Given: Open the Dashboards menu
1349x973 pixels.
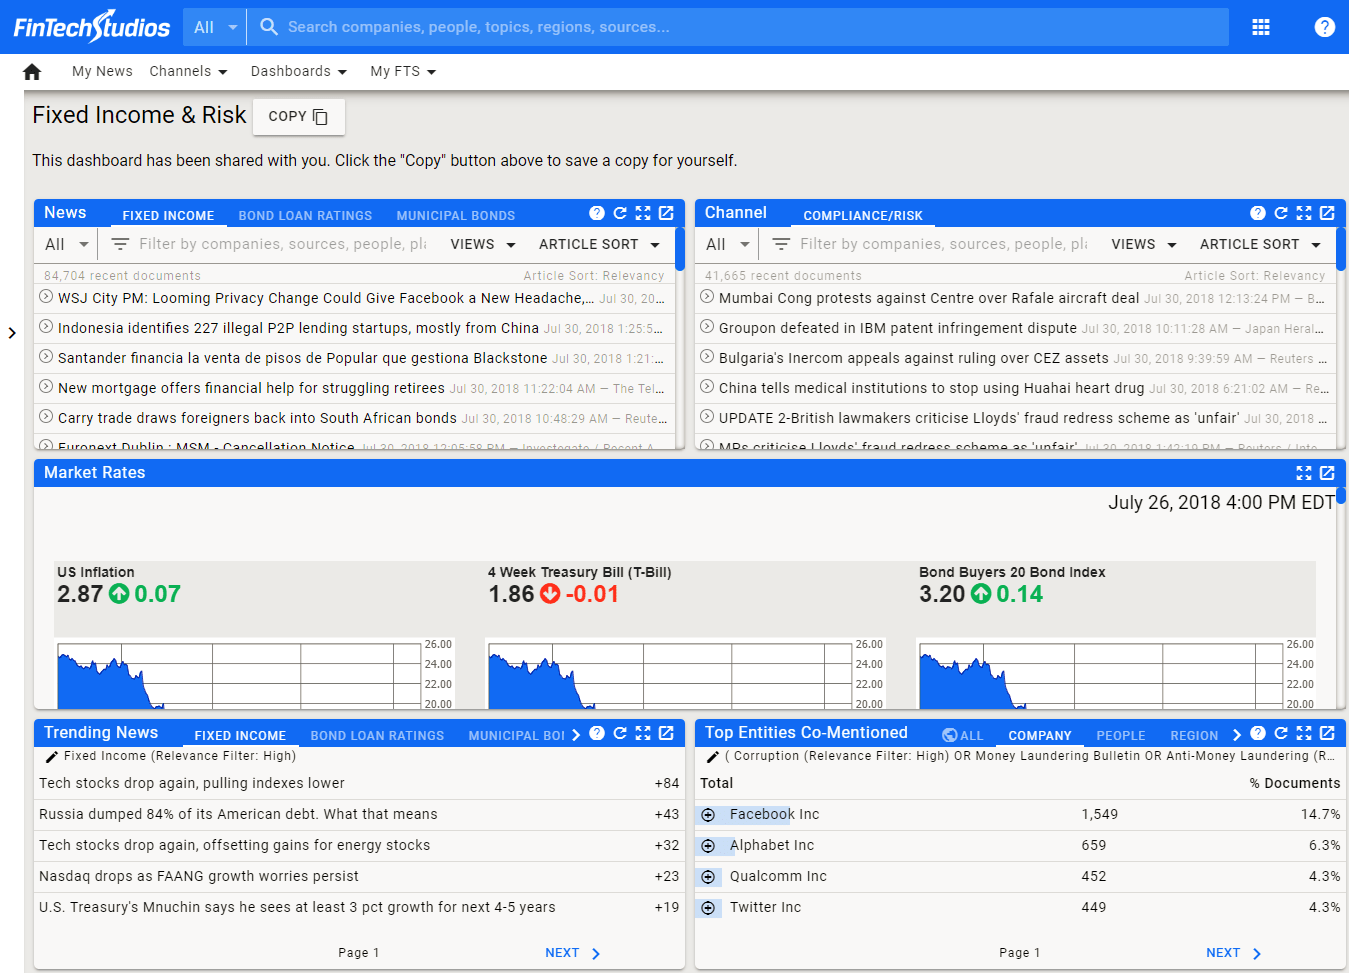Looking at the screenshot, I should 299,72.
